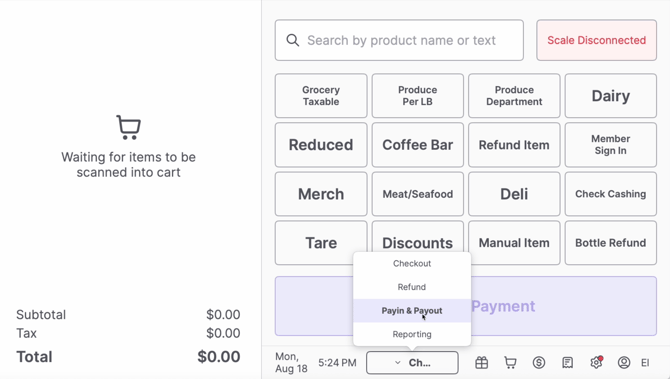
Task: Click the EI user initials label
Action: pos(645,363)
